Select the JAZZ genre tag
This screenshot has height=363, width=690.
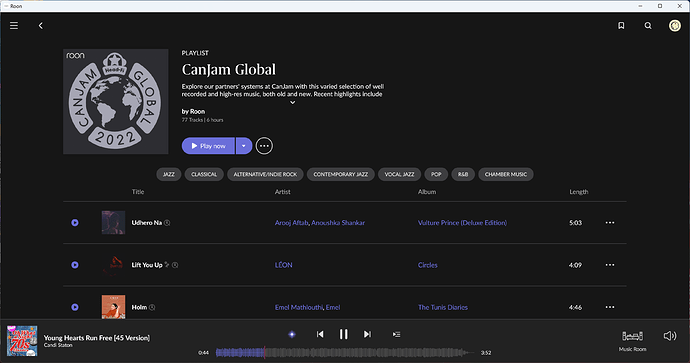point(169,174)
